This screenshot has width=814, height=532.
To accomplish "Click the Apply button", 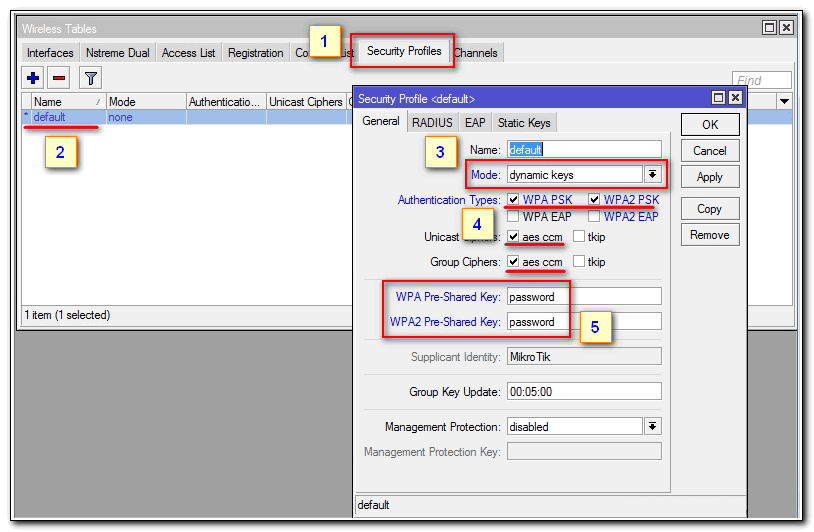I will point(709,177).
